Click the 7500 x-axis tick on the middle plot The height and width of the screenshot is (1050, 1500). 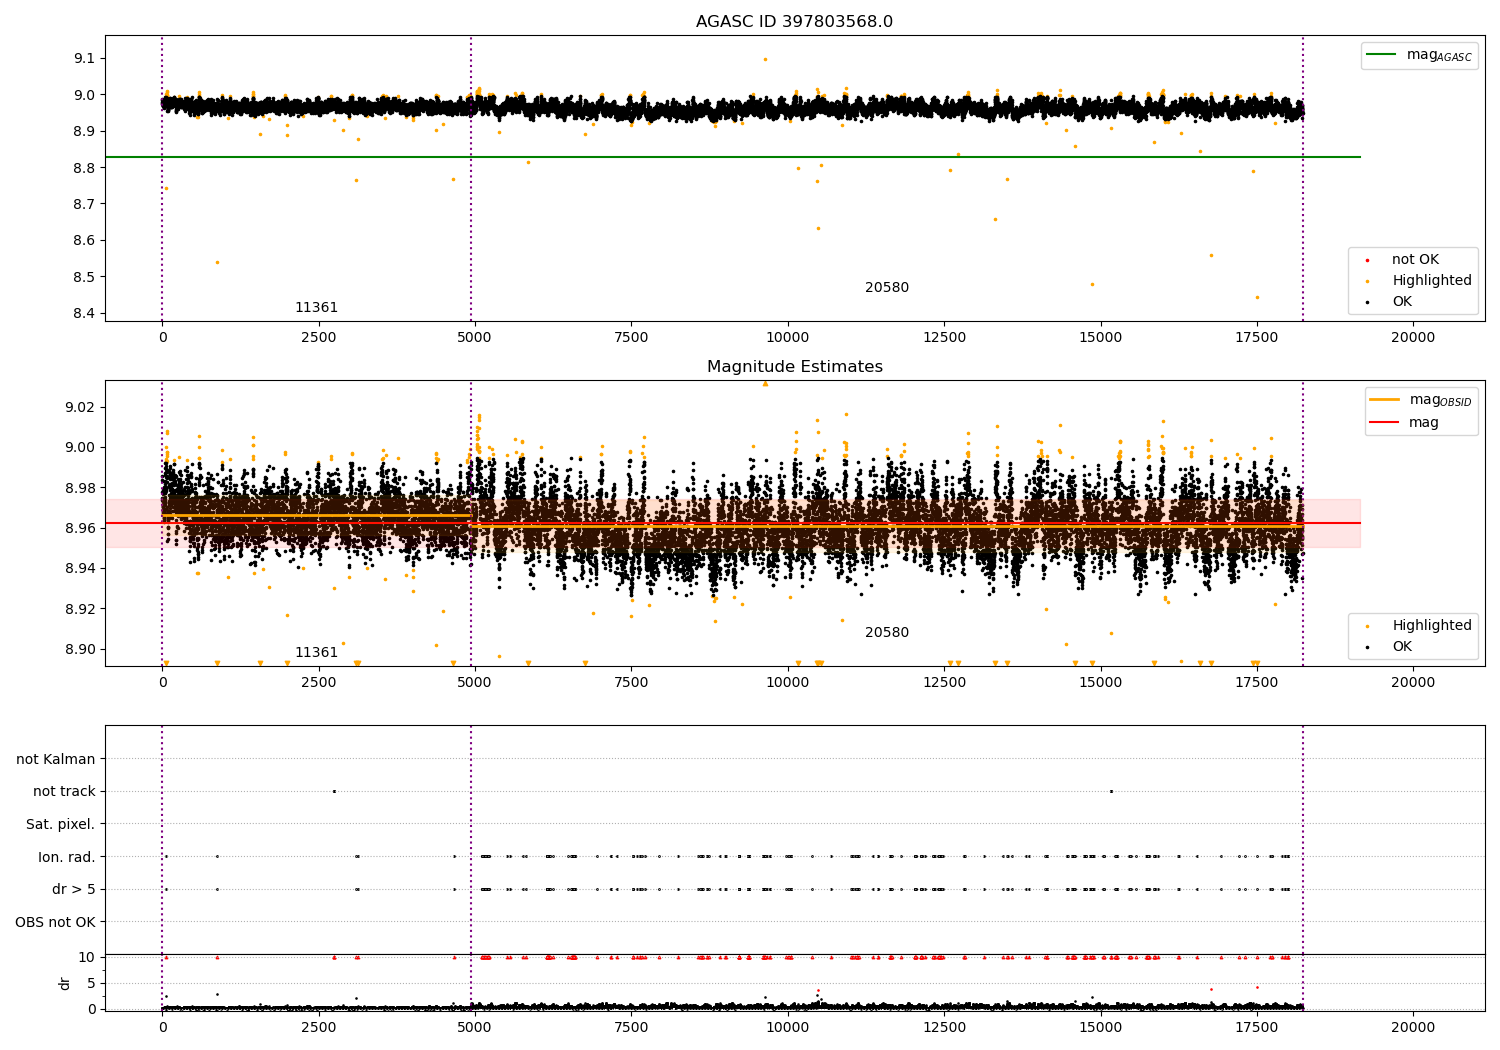(631, 682)
